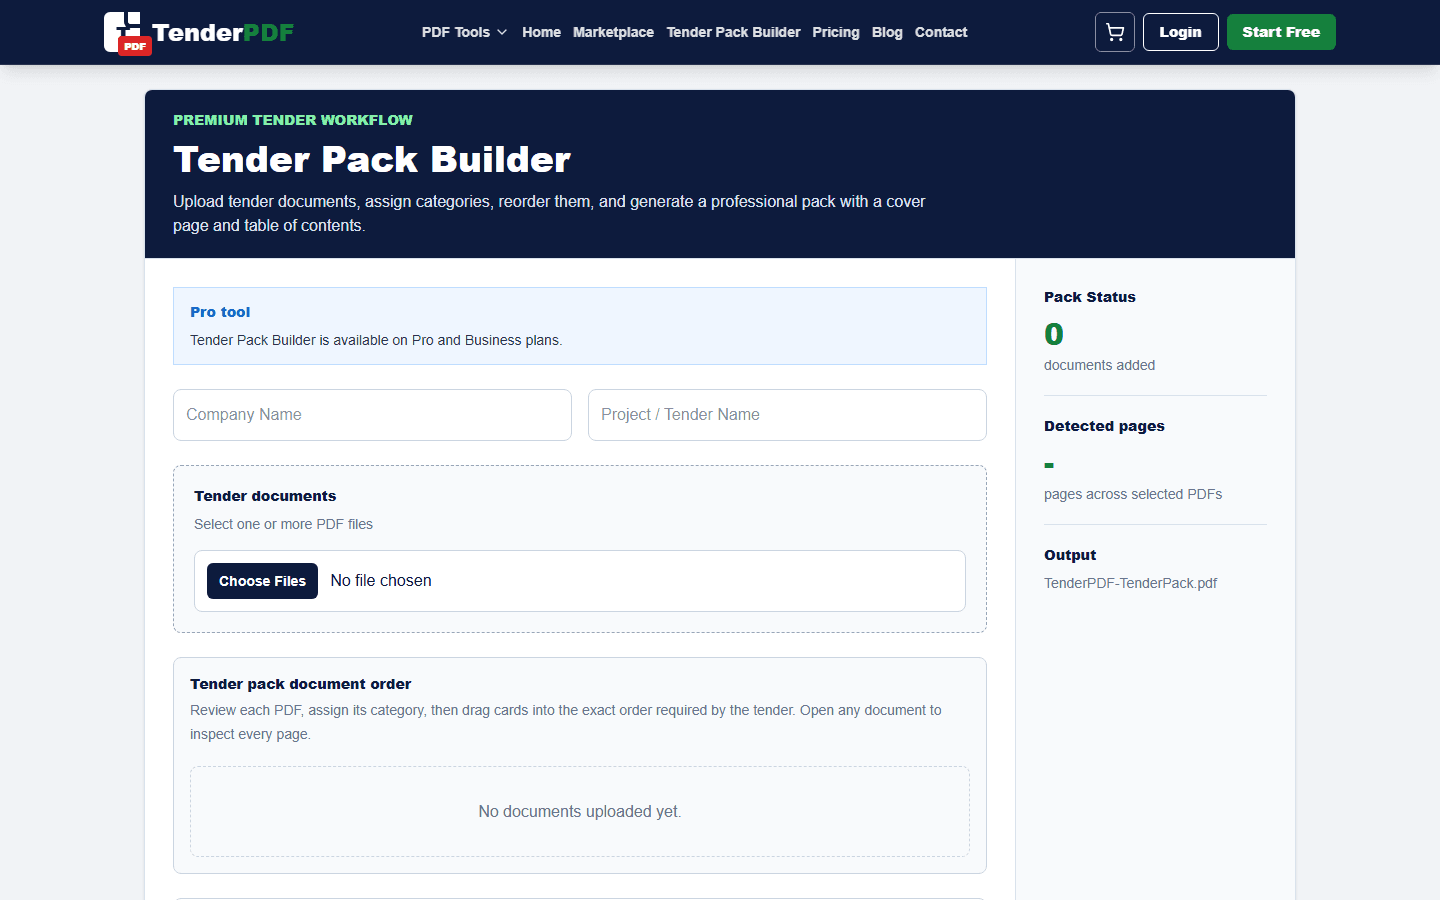Image resolution: width=1440 pixels, height=900 pixels.
Task: Click the Choose Files button
Action: [x=262, y=581]
